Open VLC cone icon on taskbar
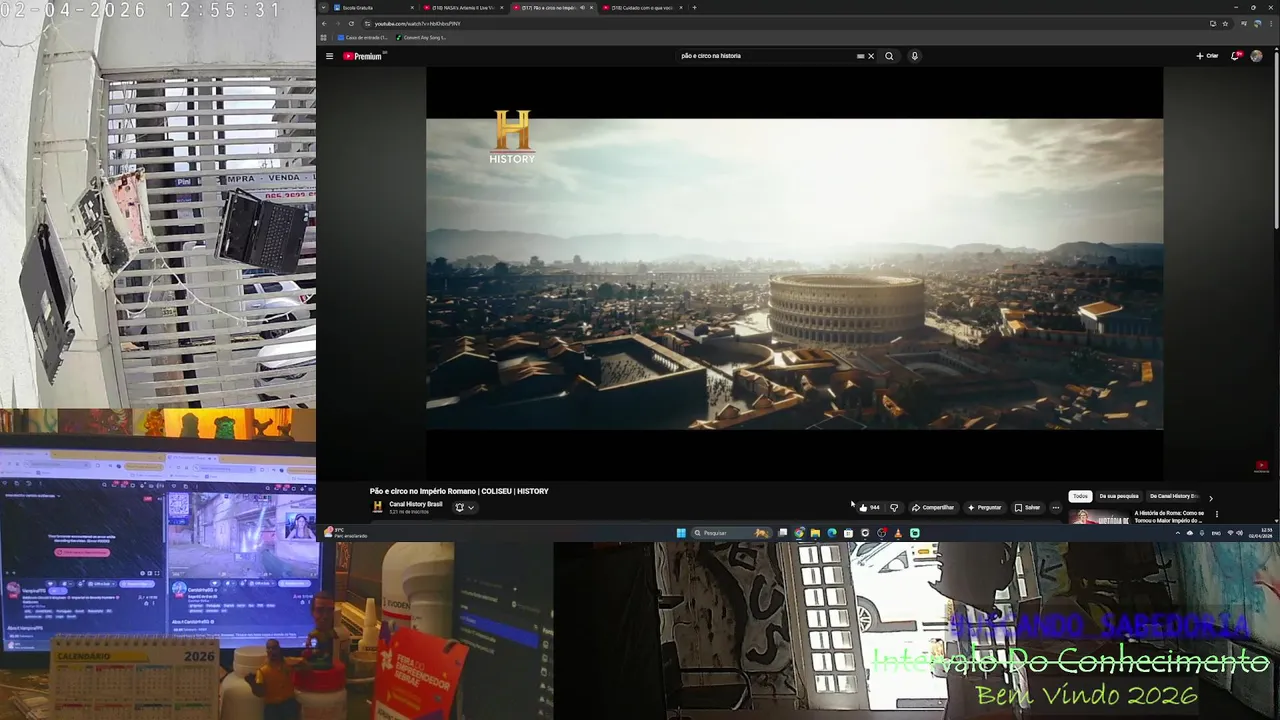Image resolution: width=1280 pixels, height=720 pixels. tap(898, 533)
